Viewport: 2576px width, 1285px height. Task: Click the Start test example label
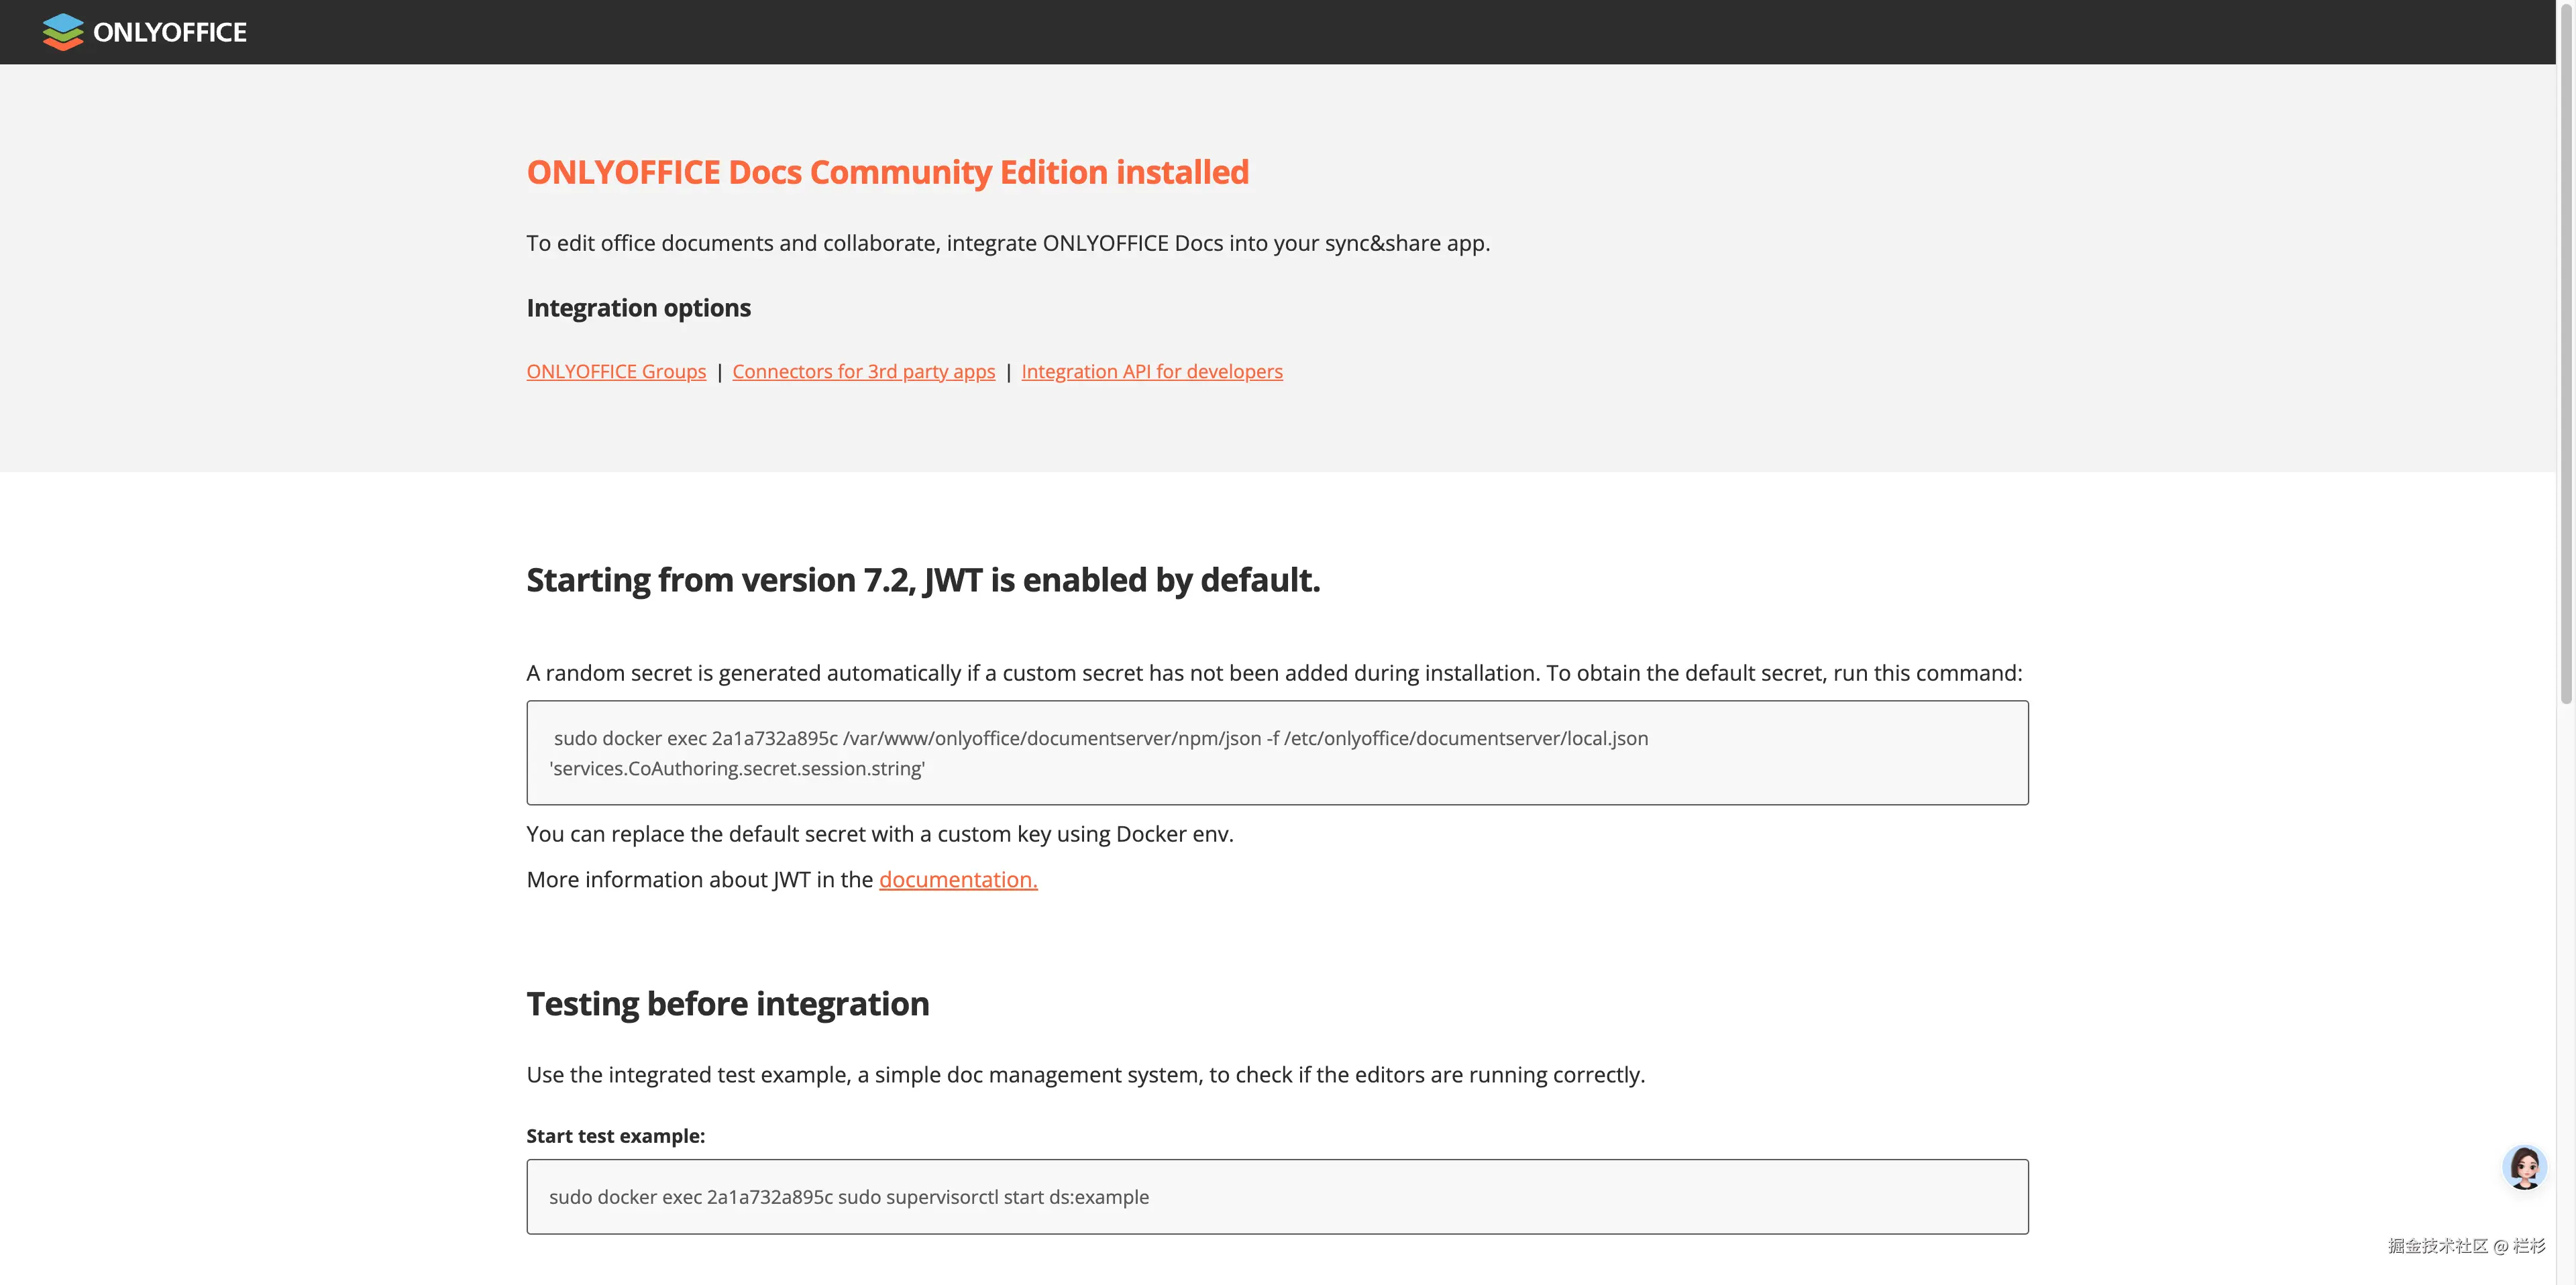pos(615,1136)
